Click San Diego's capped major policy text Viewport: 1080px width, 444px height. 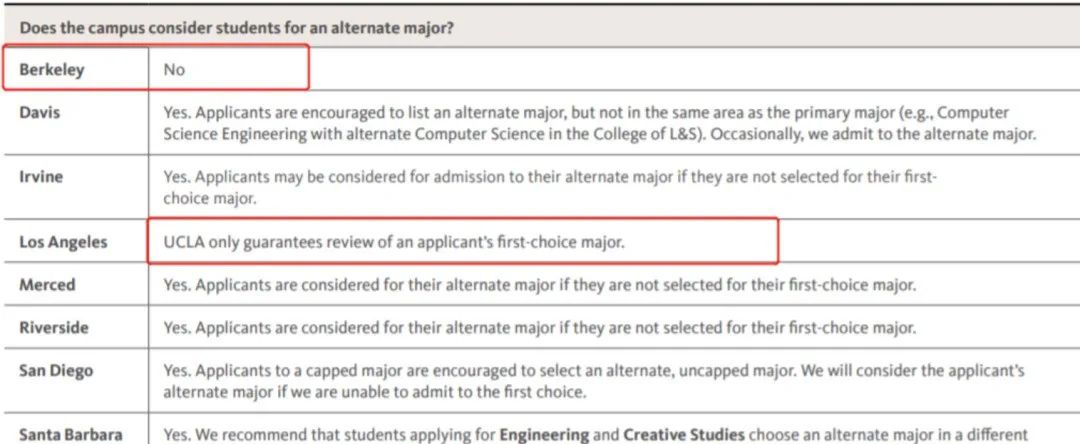(594, 381)
